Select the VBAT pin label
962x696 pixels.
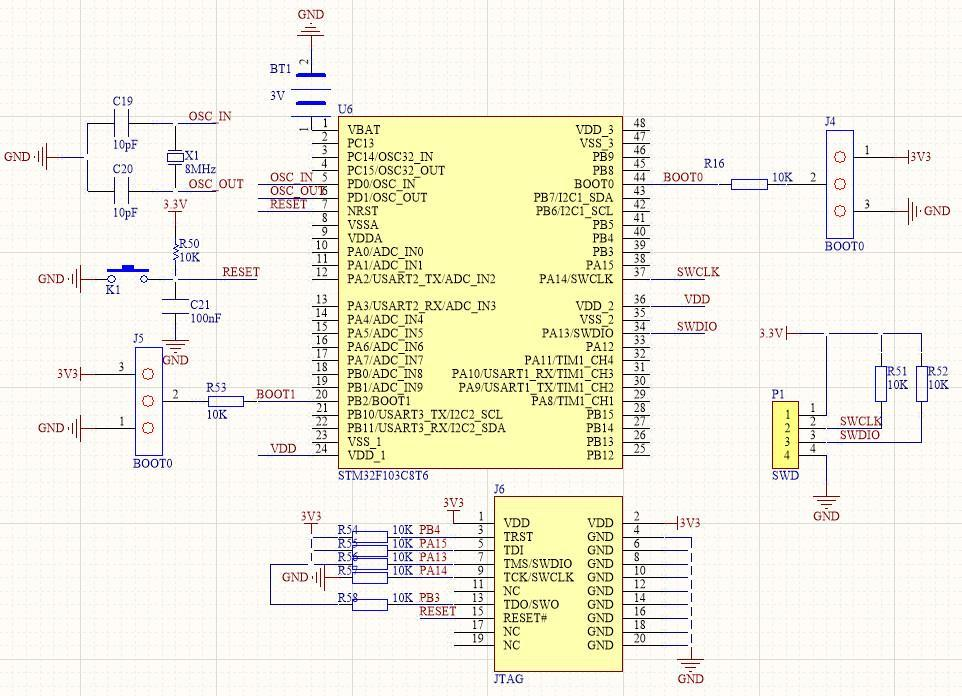tap(364, 130)
